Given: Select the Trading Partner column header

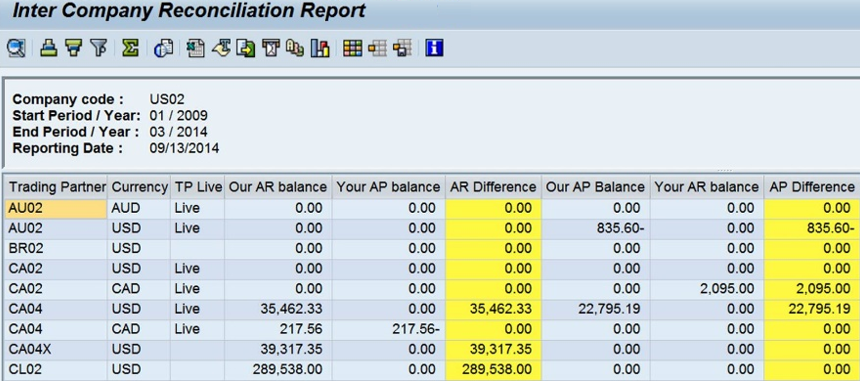Looking at the screenshot, I should [x=56, y=187].
